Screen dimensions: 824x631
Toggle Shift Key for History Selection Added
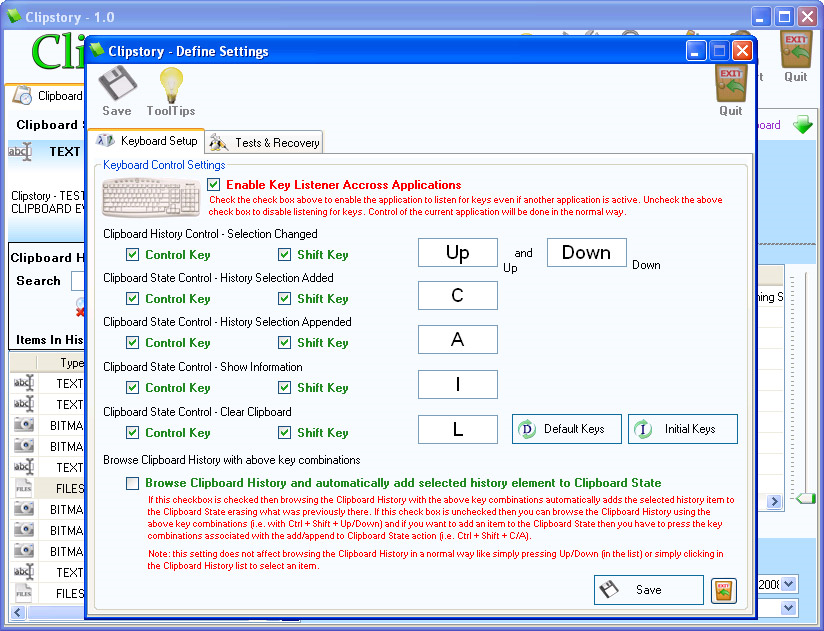[x=284, y=299]
